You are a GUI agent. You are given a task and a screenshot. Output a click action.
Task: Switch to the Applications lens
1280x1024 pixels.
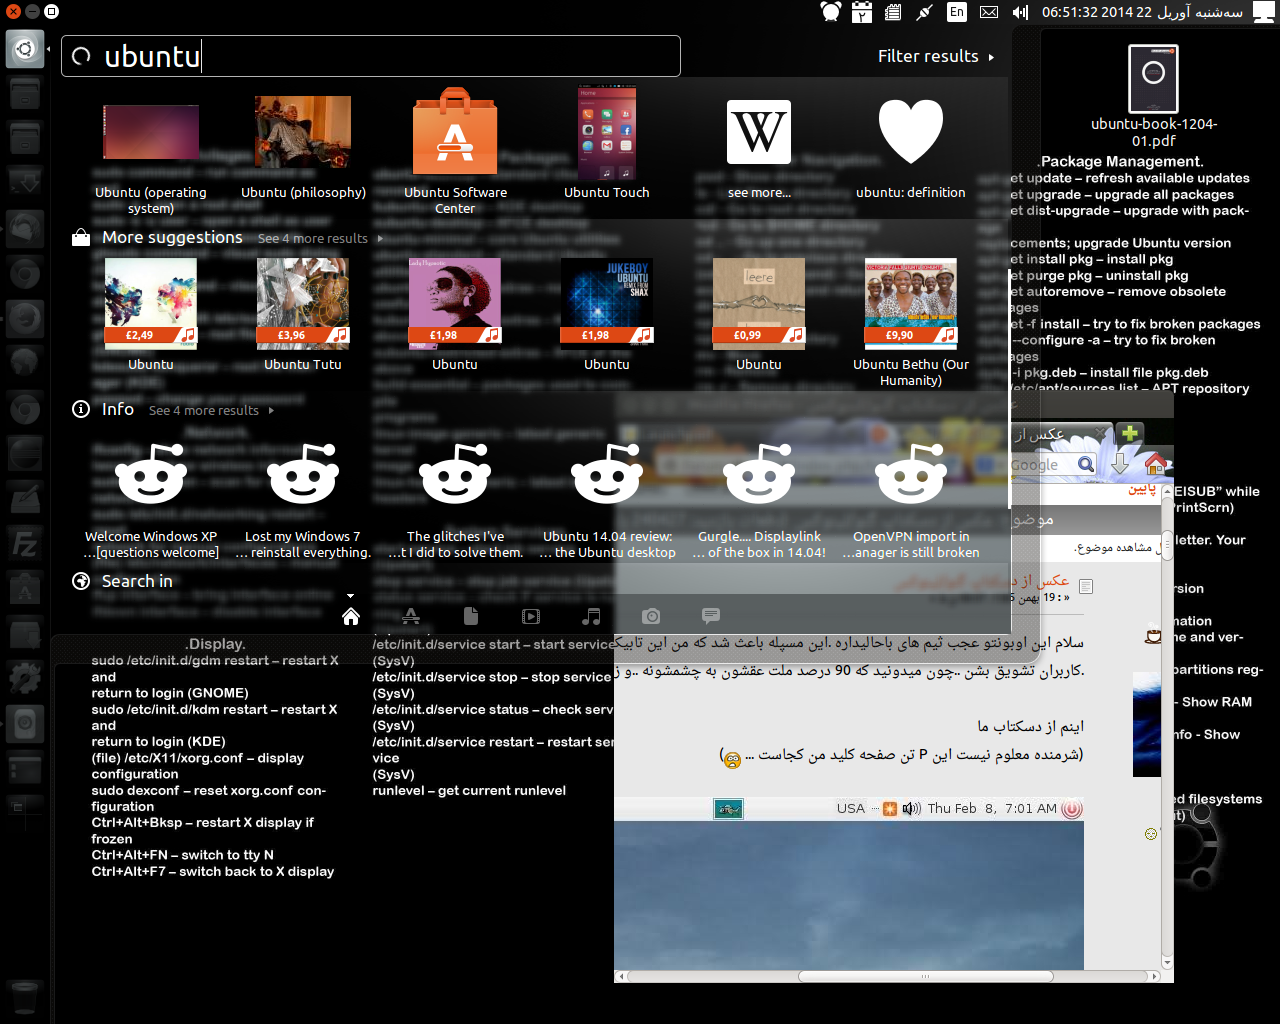(x=411, y=617)
